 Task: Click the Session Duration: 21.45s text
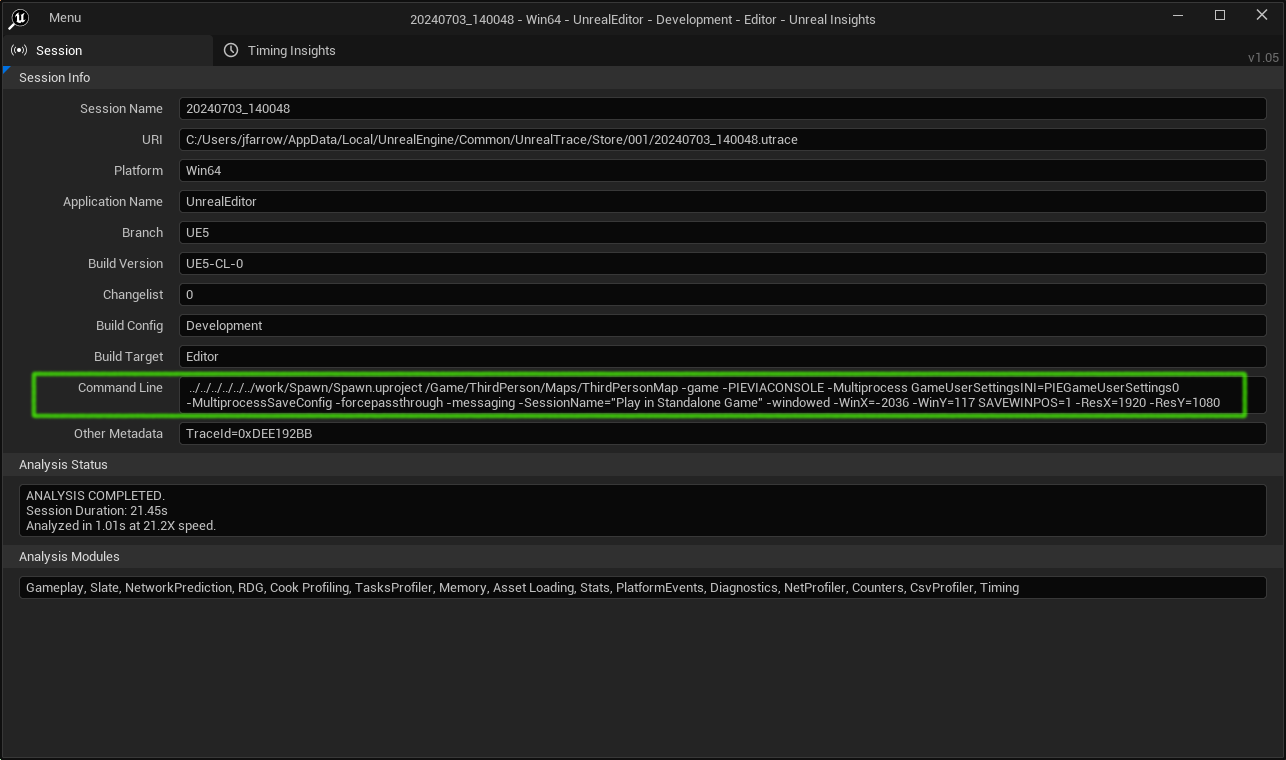tap(96, 511)
